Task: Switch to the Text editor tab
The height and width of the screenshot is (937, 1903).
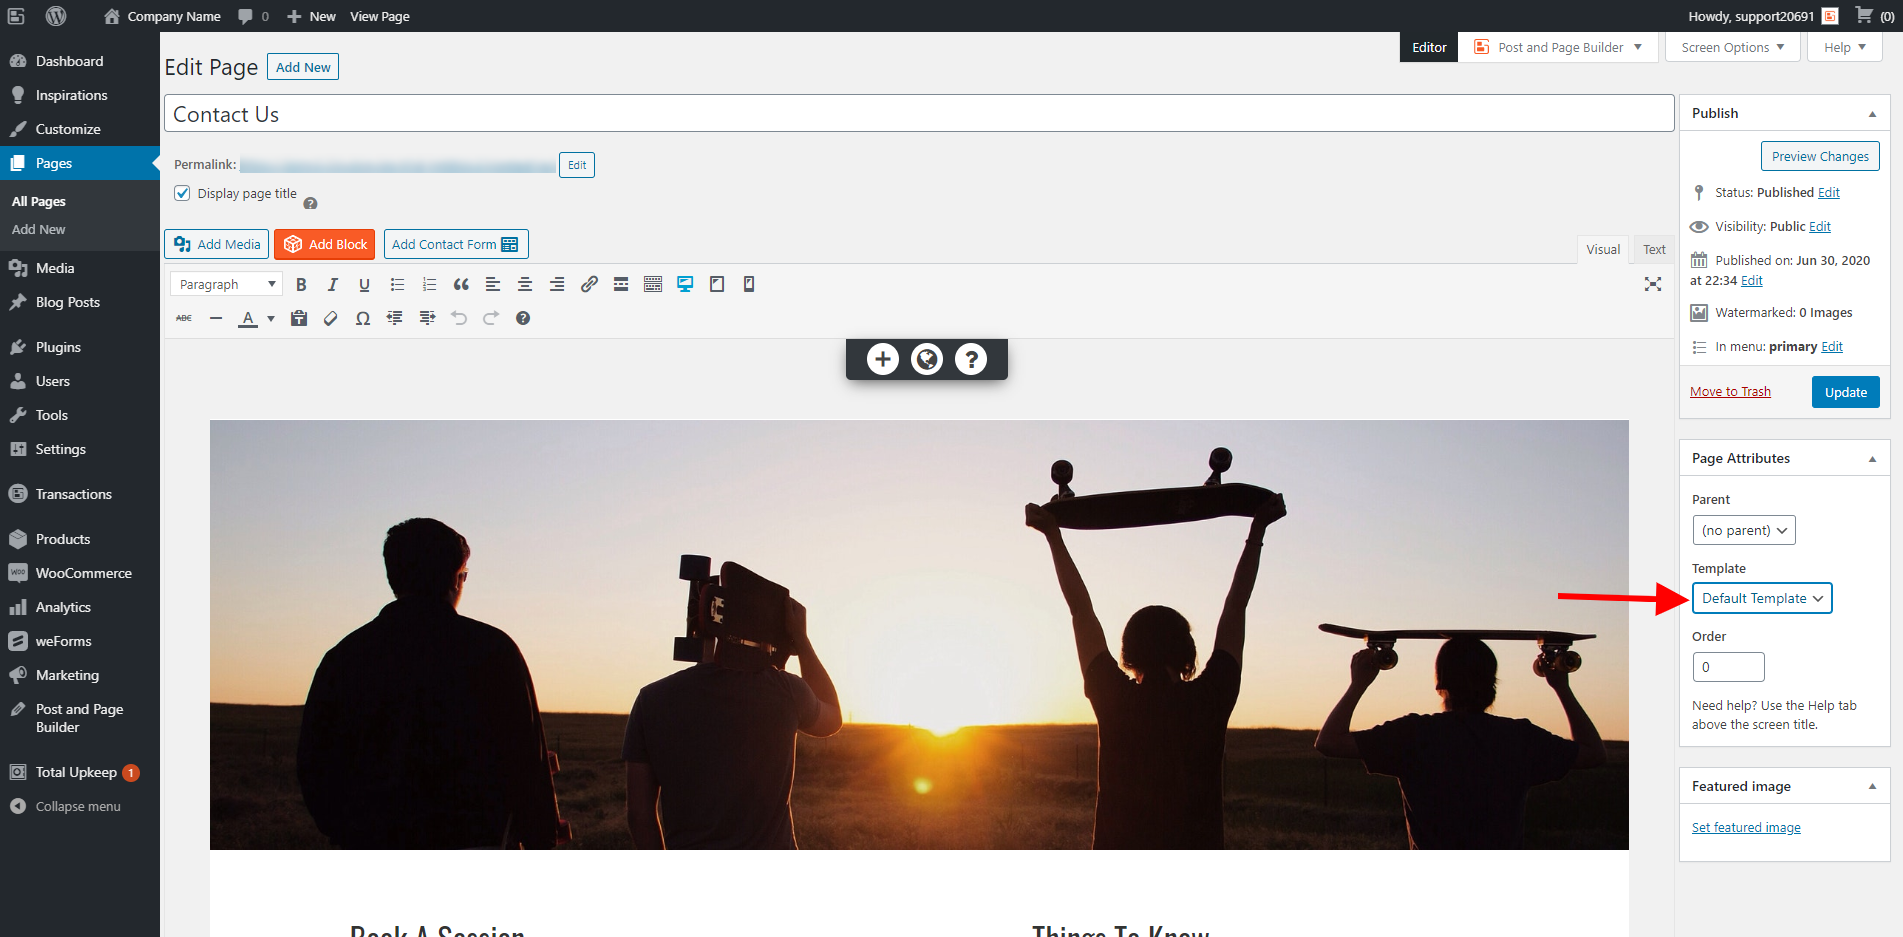Action: tap(1653, 249)
